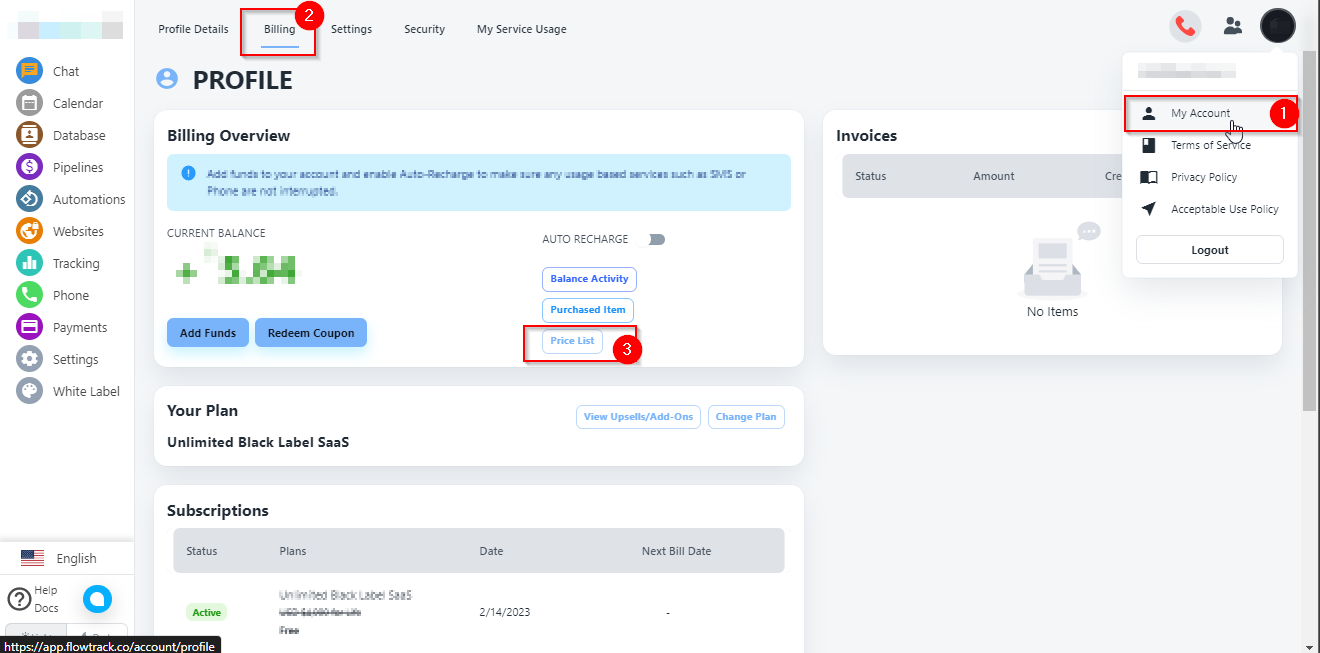Open the Websites globe icon
Image resolution: width=1320 pixels, height=653 pixels.
click(30, 231)
